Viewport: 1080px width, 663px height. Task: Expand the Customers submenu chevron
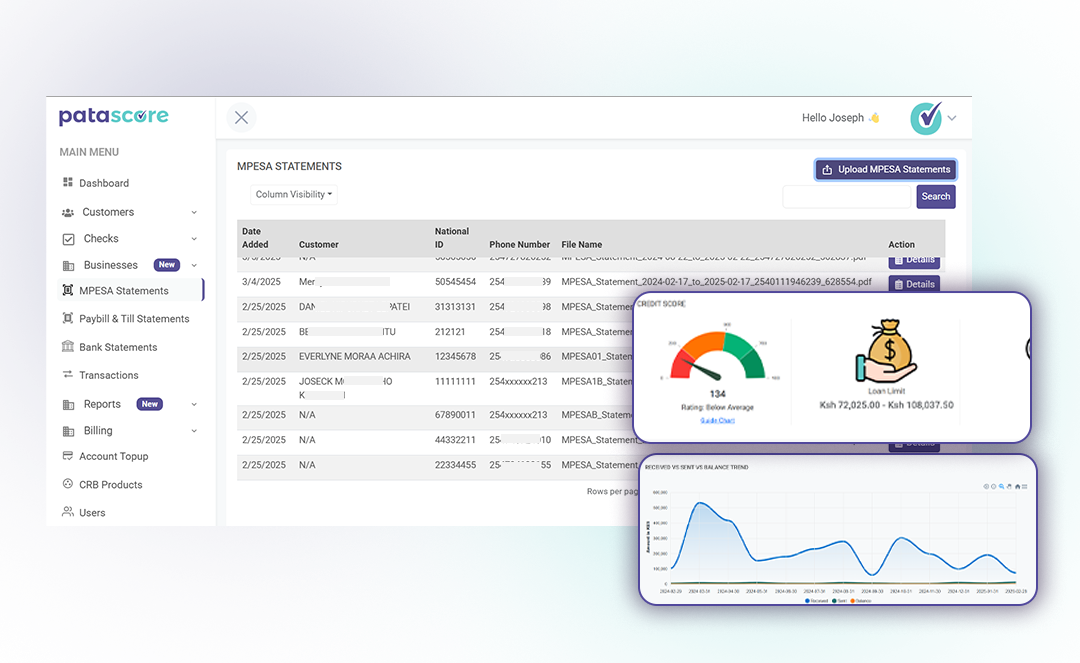pyautogui.click(x=194, y=213)
